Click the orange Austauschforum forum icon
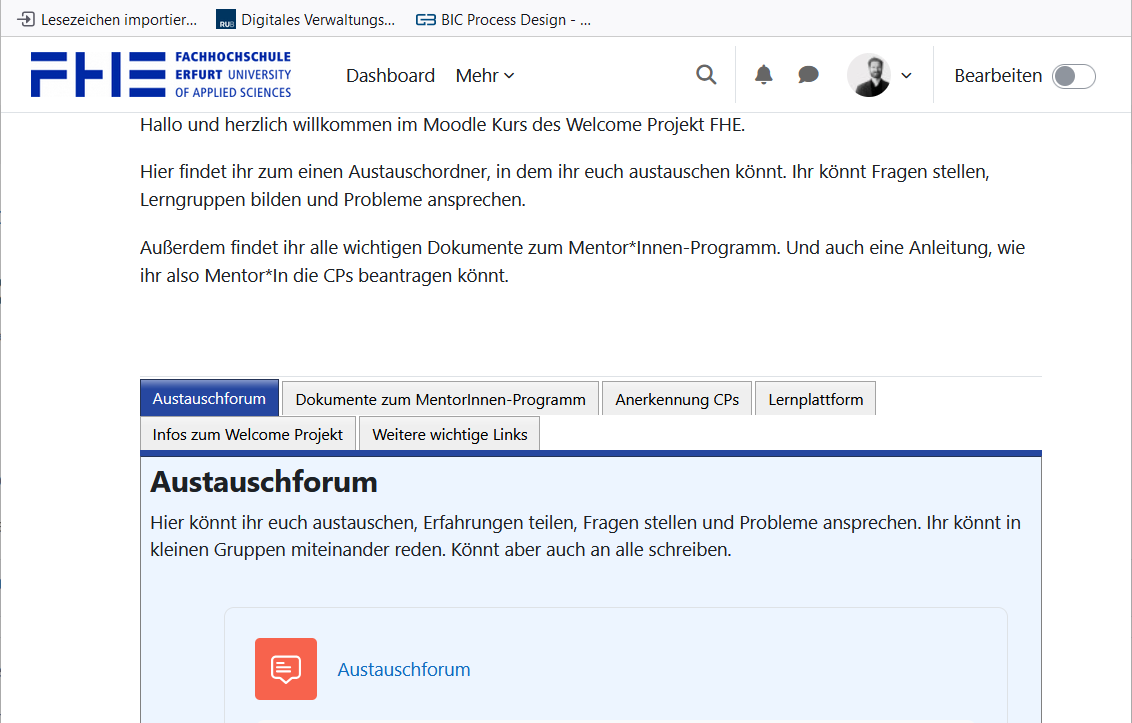Viewport: 1132px width, 723px height. 286,669
